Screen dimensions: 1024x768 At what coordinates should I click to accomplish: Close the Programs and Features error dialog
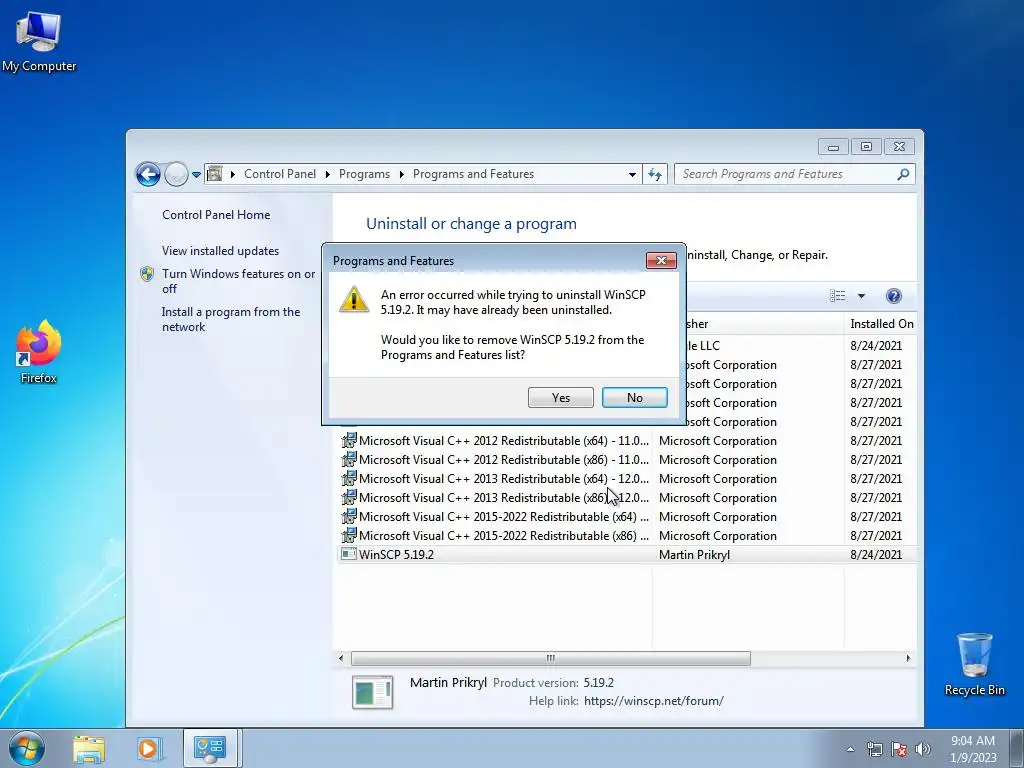661,261
